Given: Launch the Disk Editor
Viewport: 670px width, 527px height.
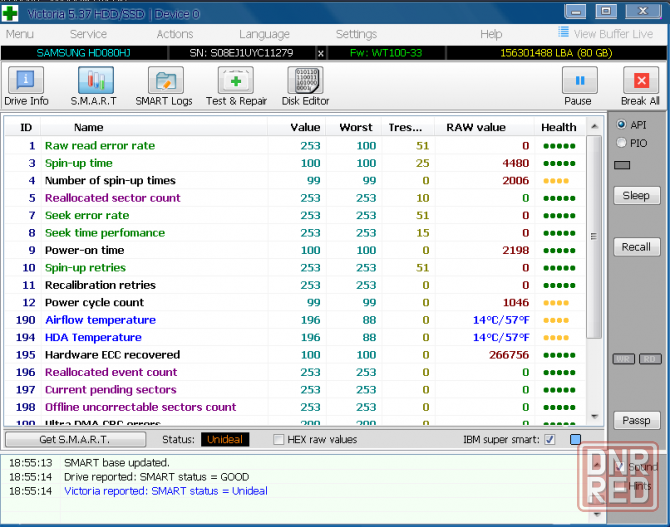Looking at the screenshot, I should [x=305, y=86].
